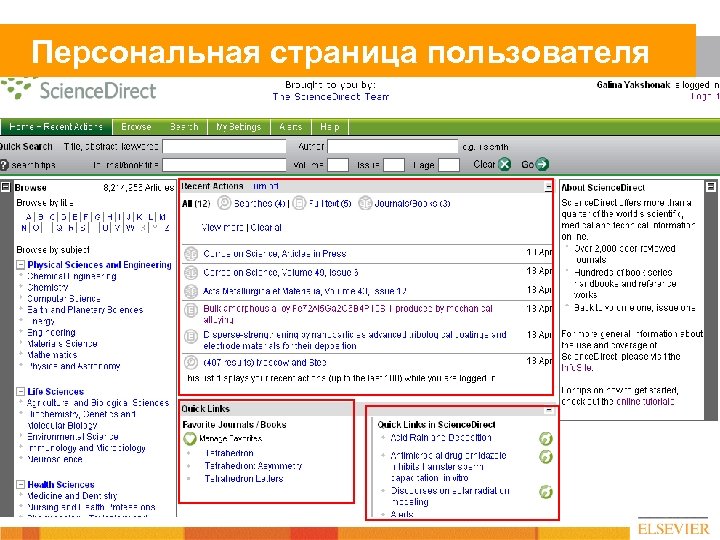Click the Manage Favorites heart icon
Viewport: 720px width, 540px height.
190,439
